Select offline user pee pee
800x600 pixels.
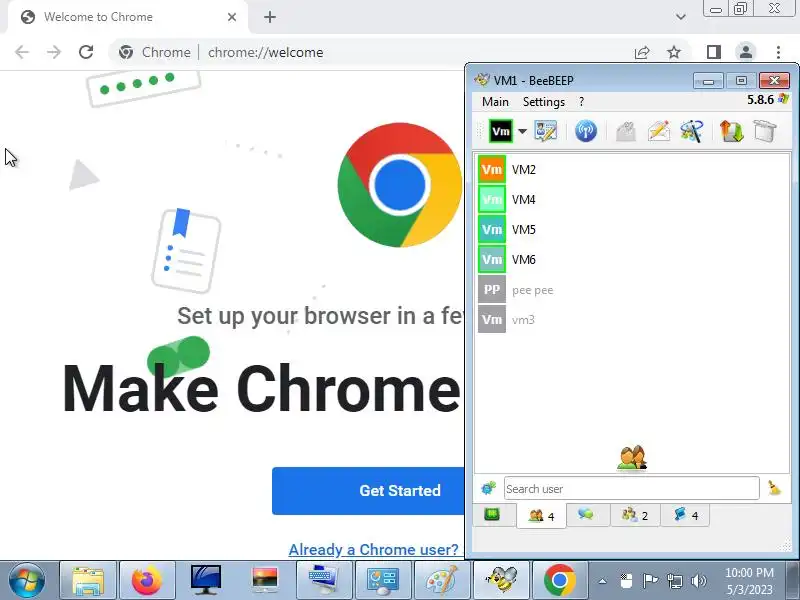tap(633, 290)
